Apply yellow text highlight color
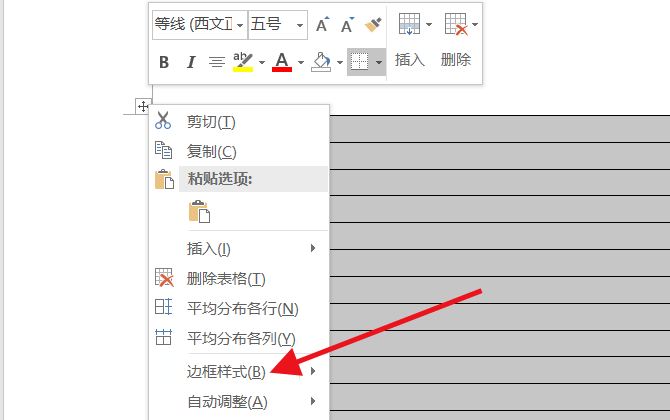The height and width of the screenshot is (420, 670). click(x=243, y=62)
